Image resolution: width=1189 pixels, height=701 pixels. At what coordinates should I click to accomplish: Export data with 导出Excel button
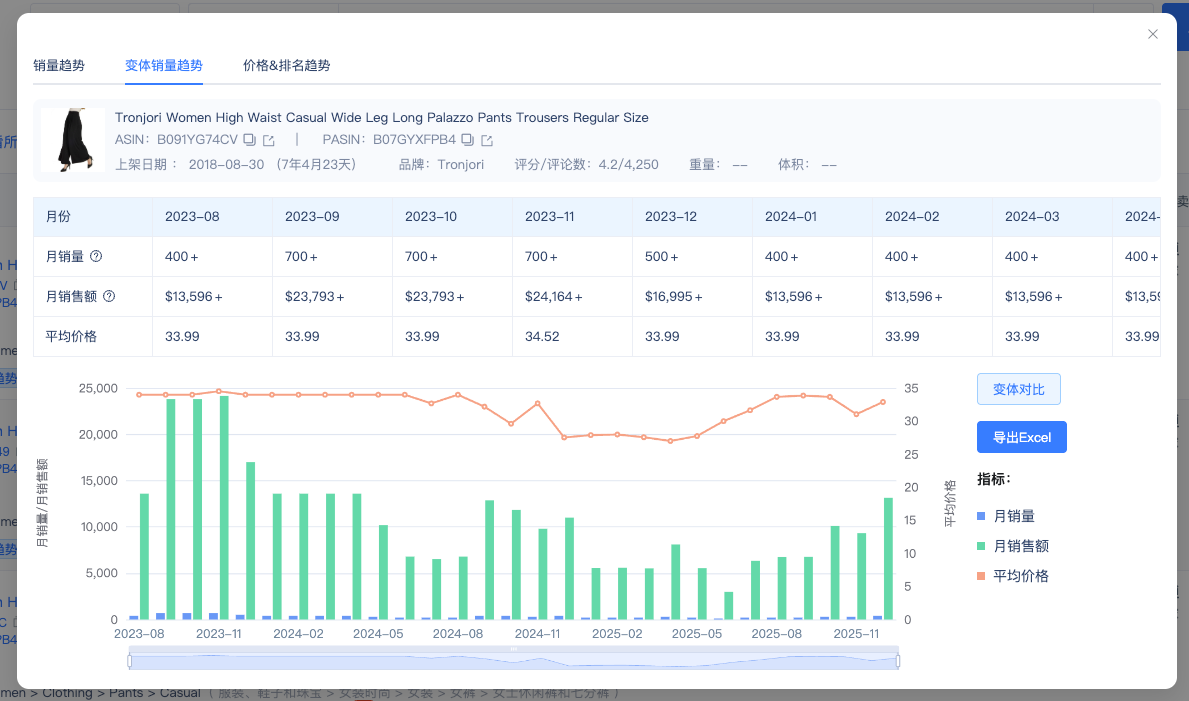pos(1021,437)
